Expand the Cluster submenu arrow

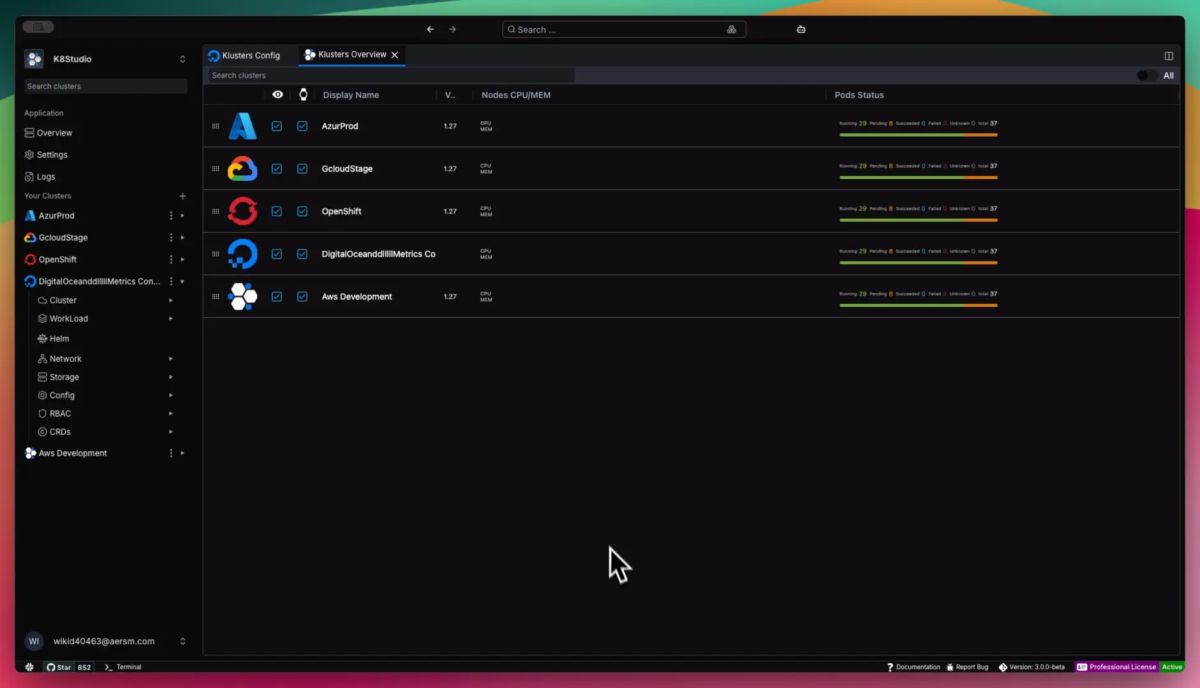point(171,300)
